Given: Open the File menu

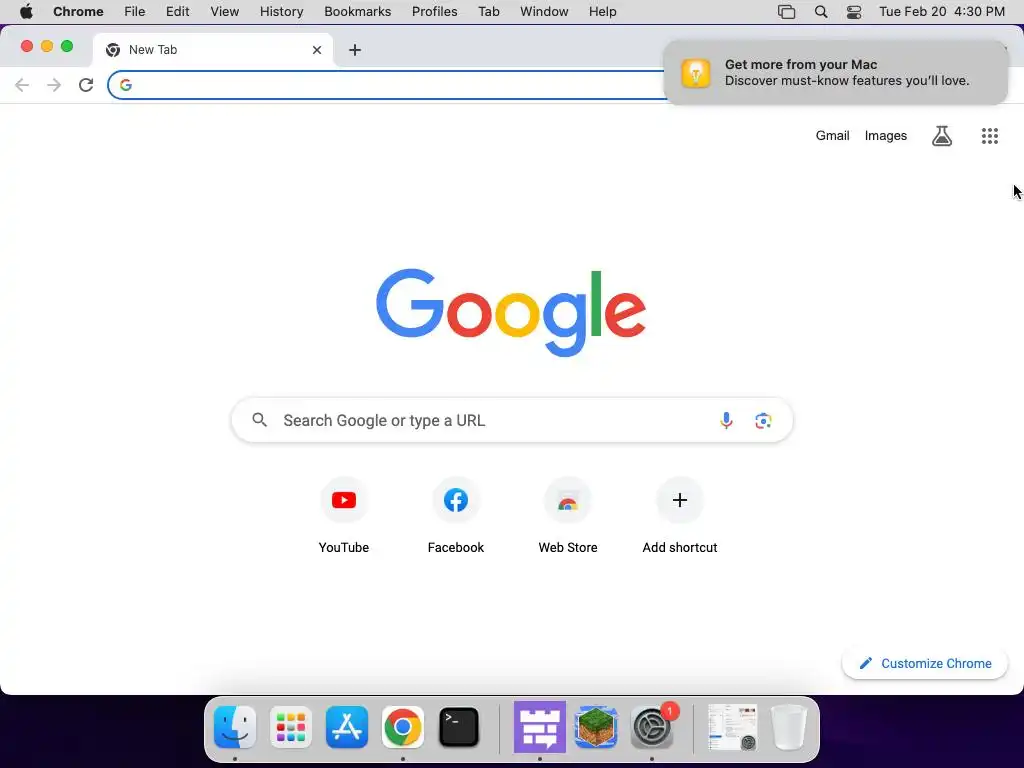Looking at the screenshot, I should tap(135, 12).
